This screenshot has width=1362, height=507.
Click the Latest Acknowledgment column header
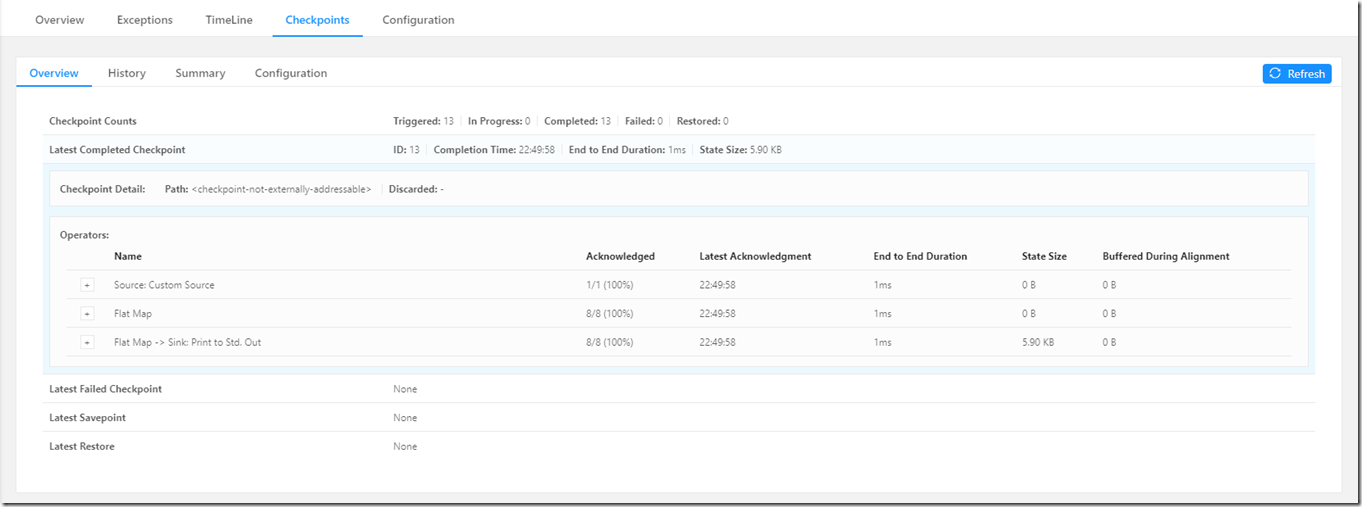755,256
